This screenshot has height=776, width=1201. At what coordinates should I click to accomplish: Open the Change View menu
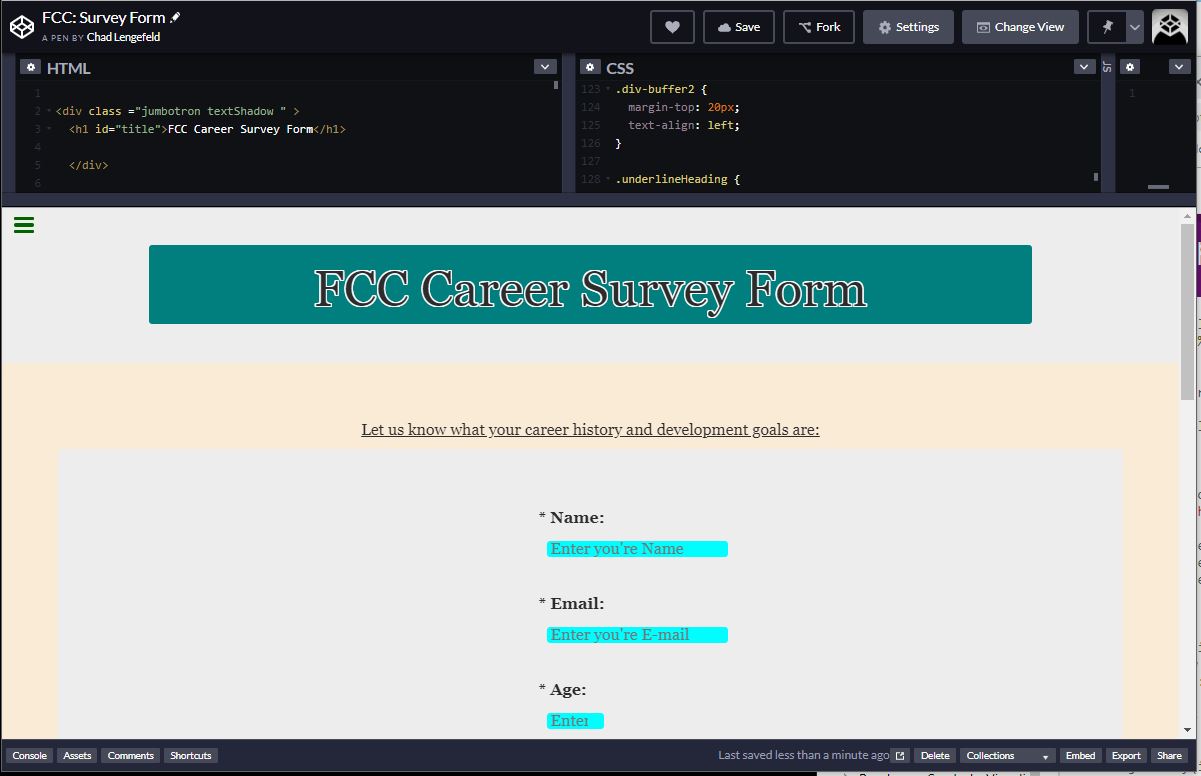[x=1020, y=27]
